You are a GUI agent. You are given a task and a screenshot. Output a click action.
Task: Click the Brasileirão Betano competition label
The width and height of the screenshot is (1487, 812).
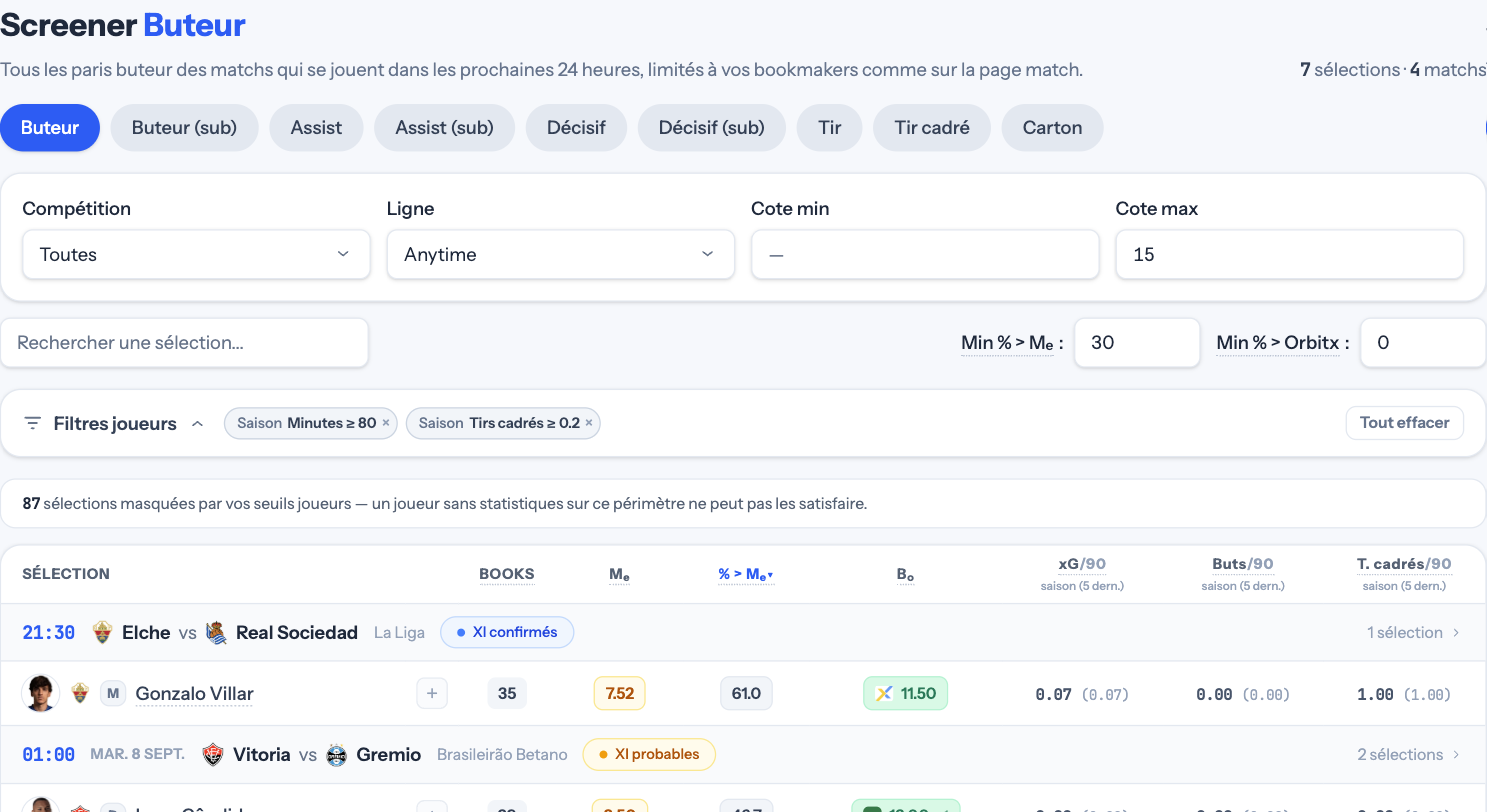point(502,755)
